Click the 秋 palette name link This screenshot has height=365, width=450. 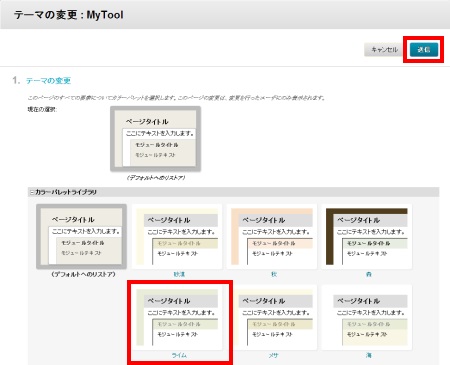tap(274, 274)
